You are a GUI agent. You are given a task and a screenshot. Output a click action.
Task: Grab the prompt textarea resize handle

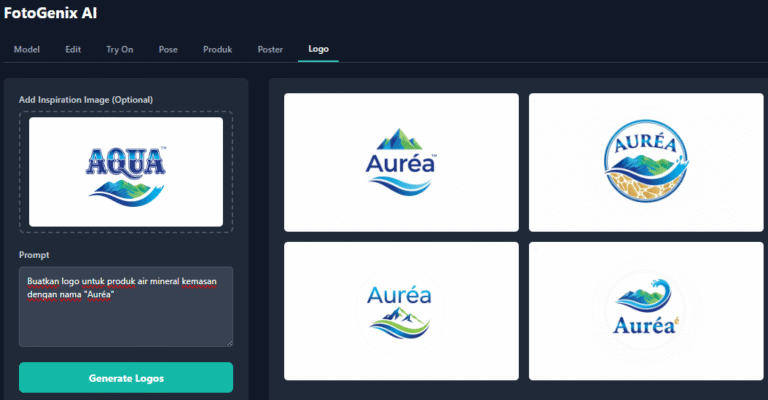point(229,343)
